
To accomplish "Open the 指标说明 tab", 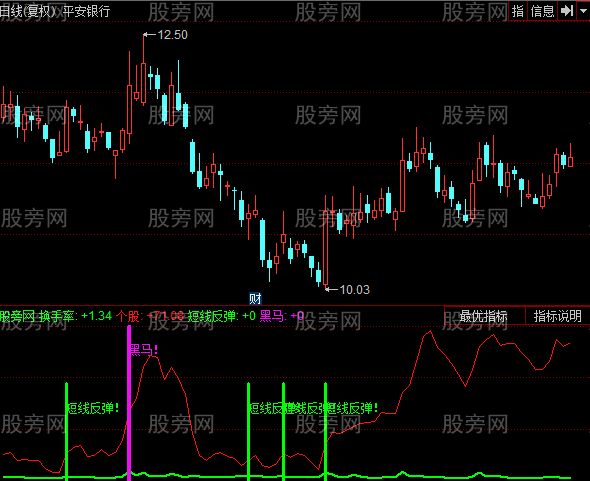I will tap(558, 316).
